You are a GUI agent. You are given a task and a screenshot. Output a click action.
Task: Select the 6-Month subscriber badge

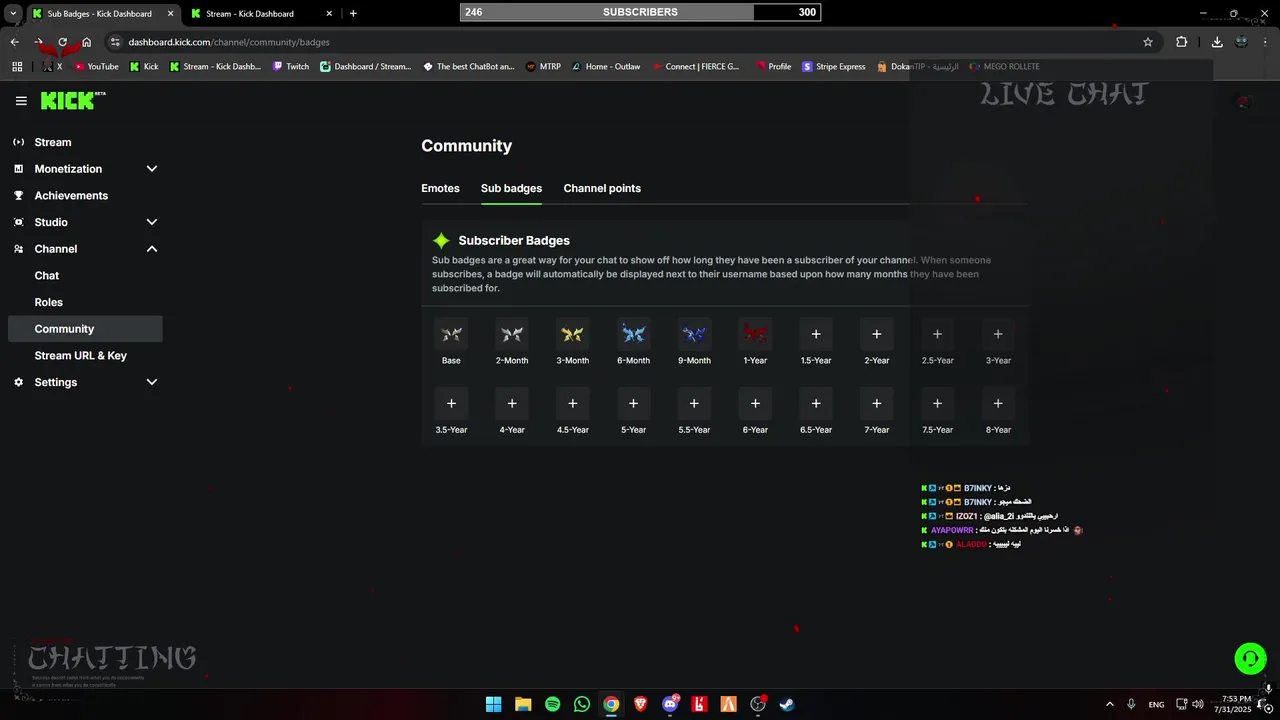click(x=633, y=334)
